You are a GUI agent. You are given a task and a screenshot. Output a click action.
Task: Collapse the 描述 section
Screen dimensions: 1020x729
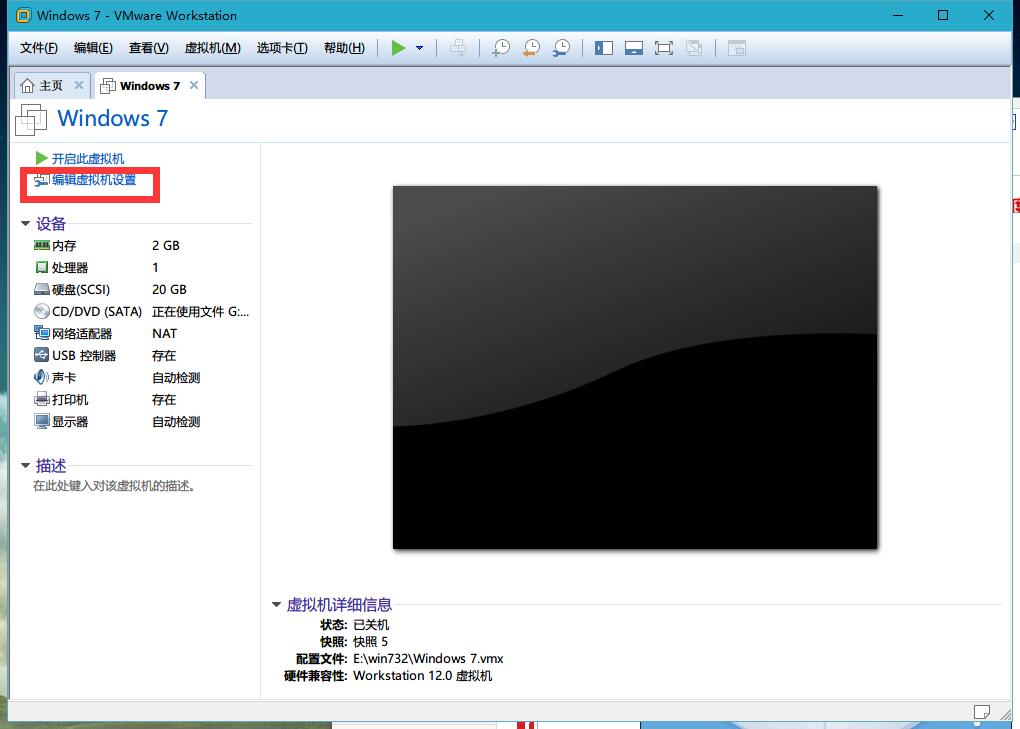click(26, 466)
